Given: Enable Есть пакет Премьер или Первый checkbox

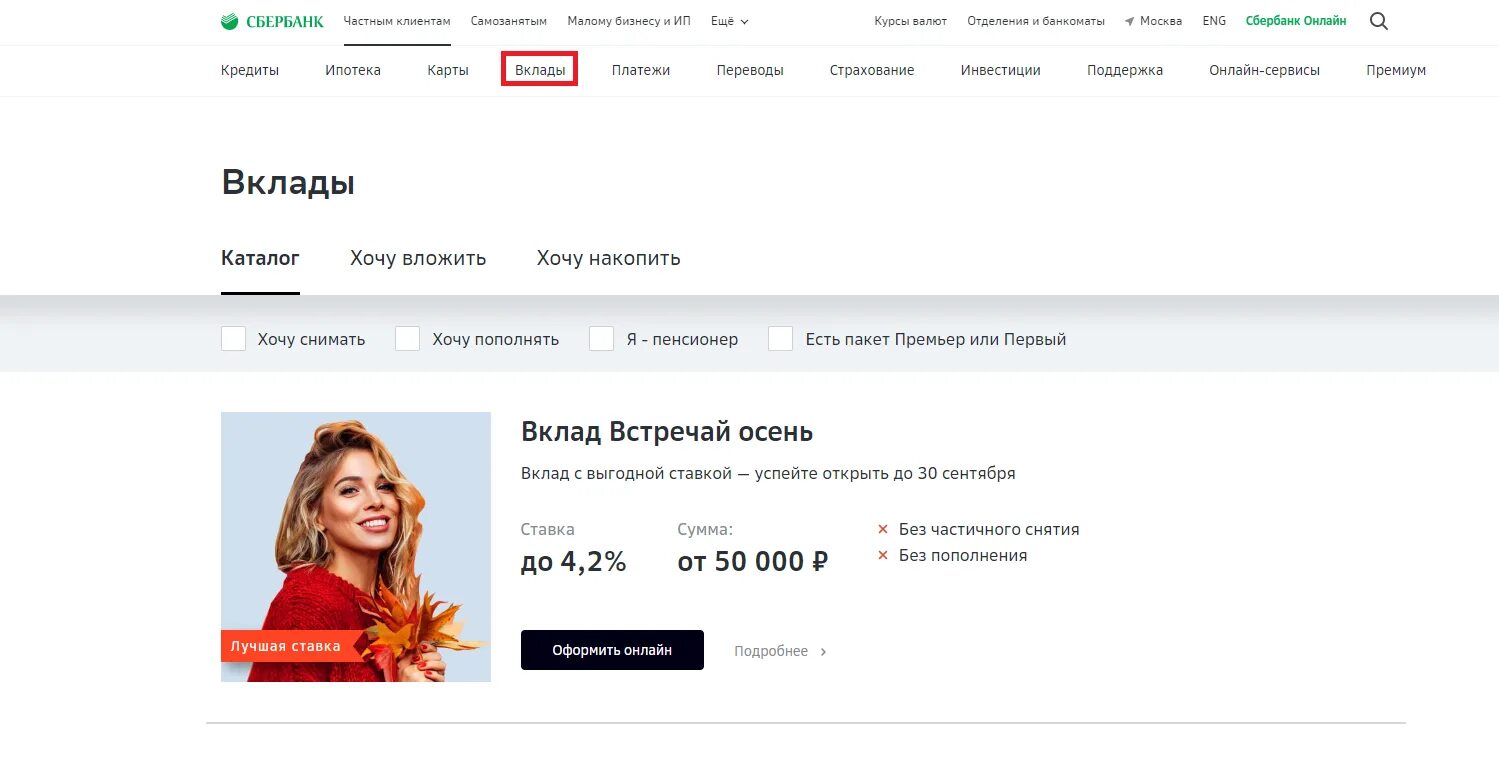Looking at the screenshot, I should (x=780, y=339).
